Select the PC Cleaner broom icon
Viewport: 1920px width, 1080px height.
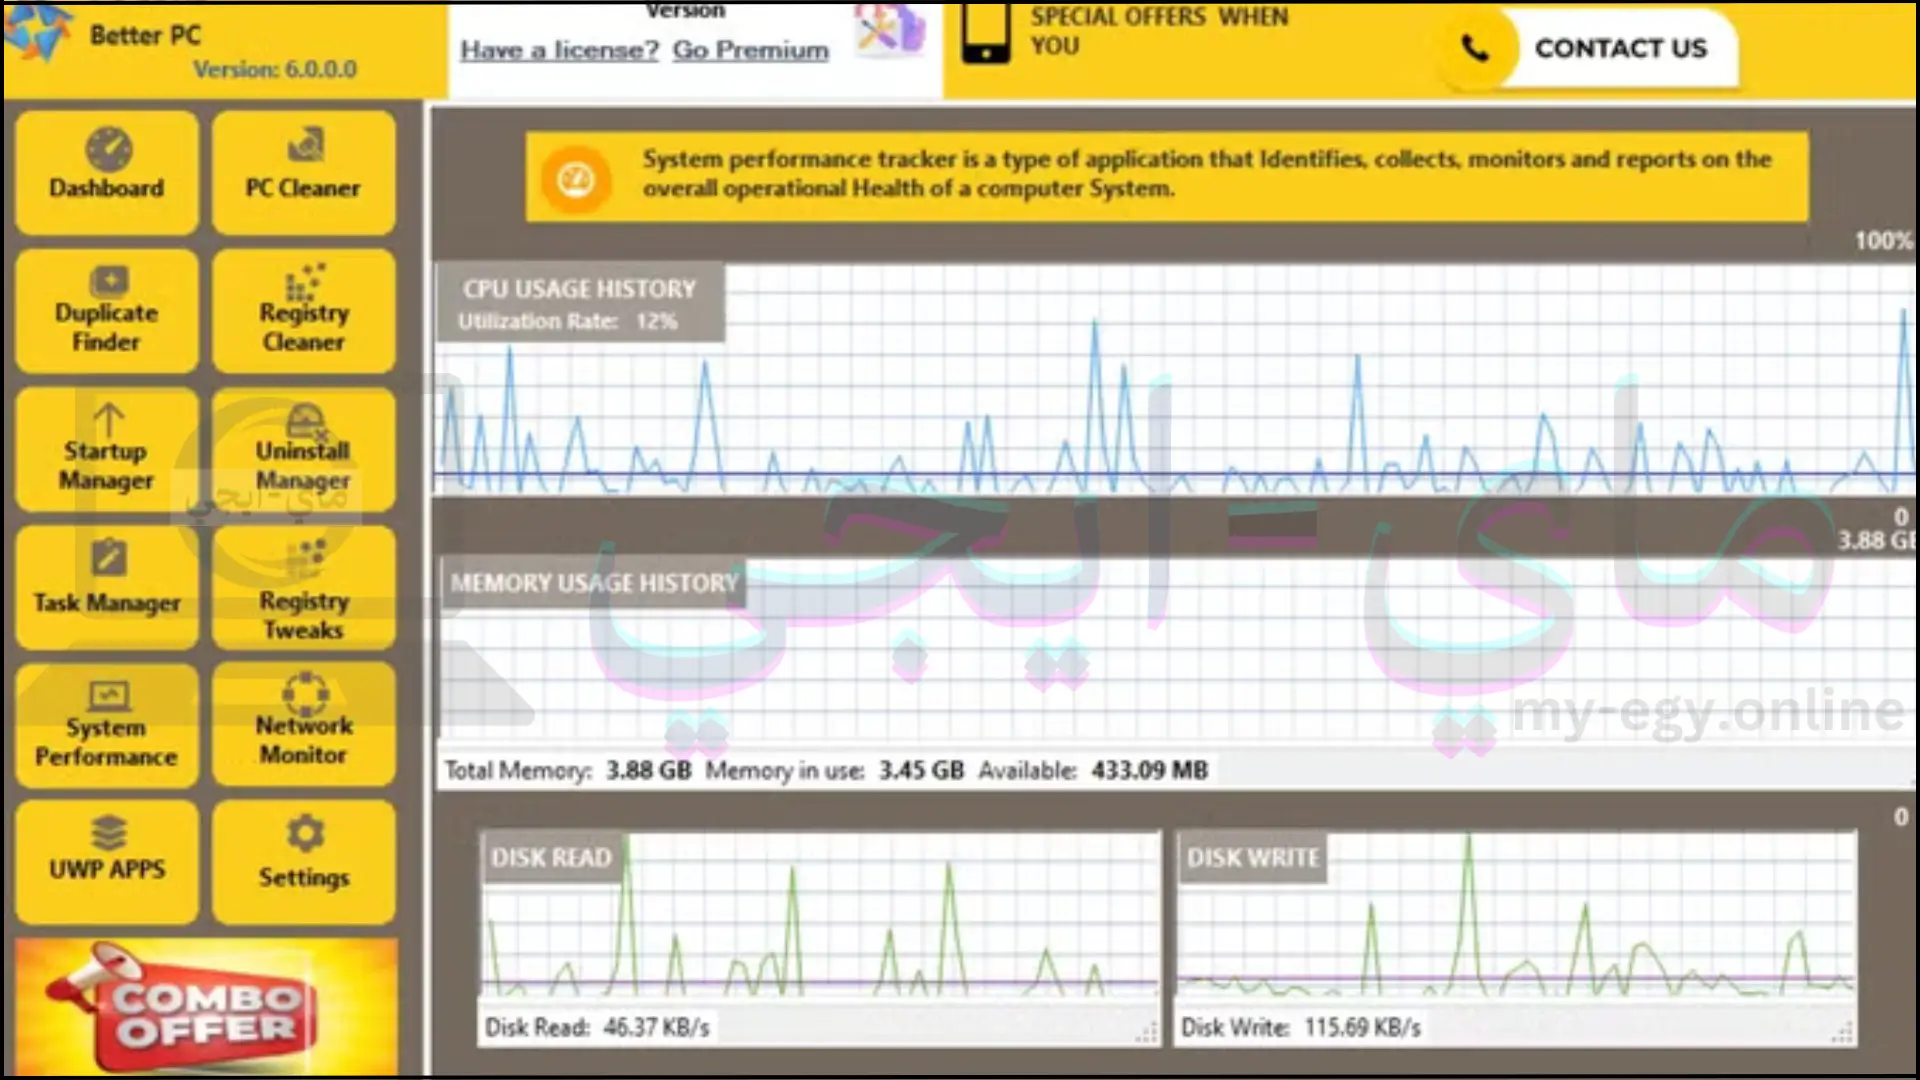point(305,146)
